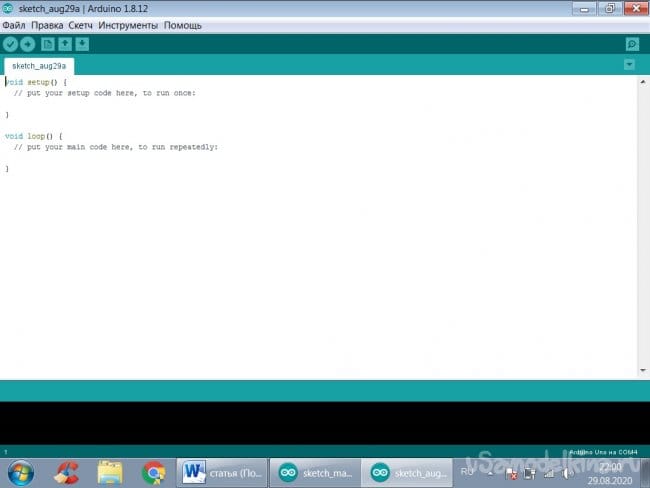Select the sketch_aug29a editor tab
Image resolution: width=650 pixels, height=488 pixels.
[38, 65]
